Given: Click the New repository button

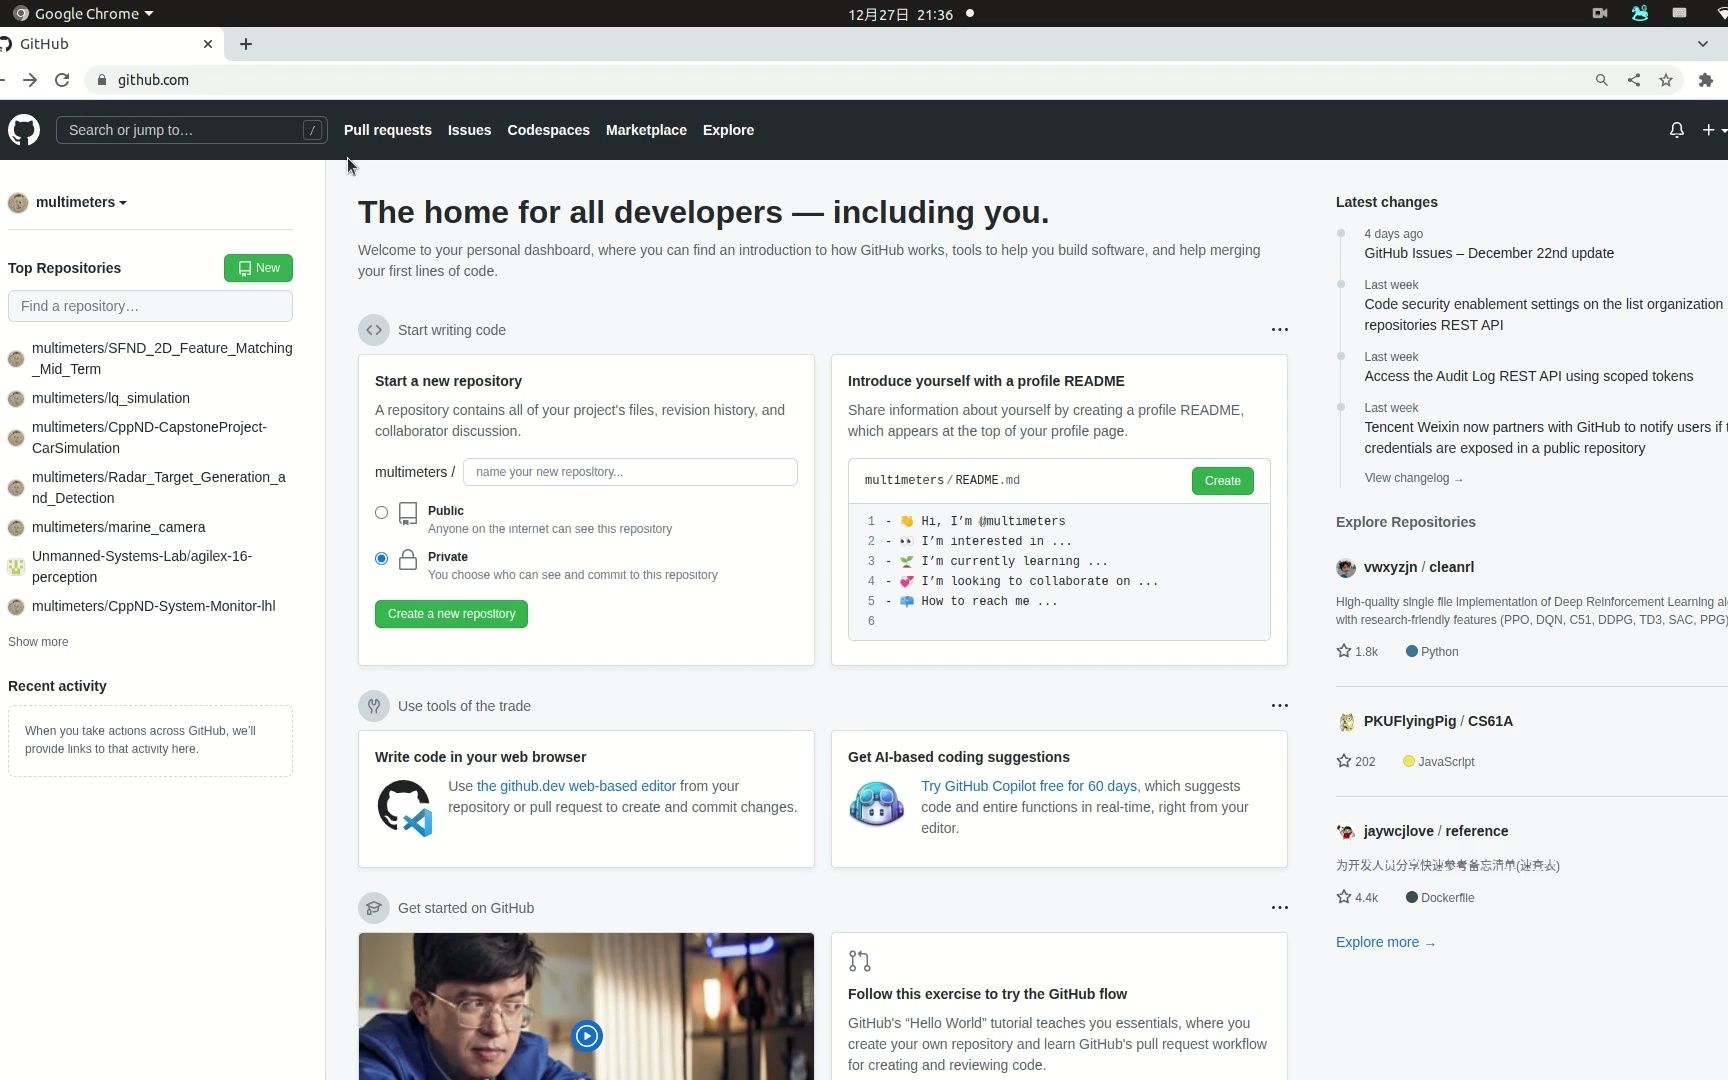Looking at the screenshot, I should (x=258, y=268).
